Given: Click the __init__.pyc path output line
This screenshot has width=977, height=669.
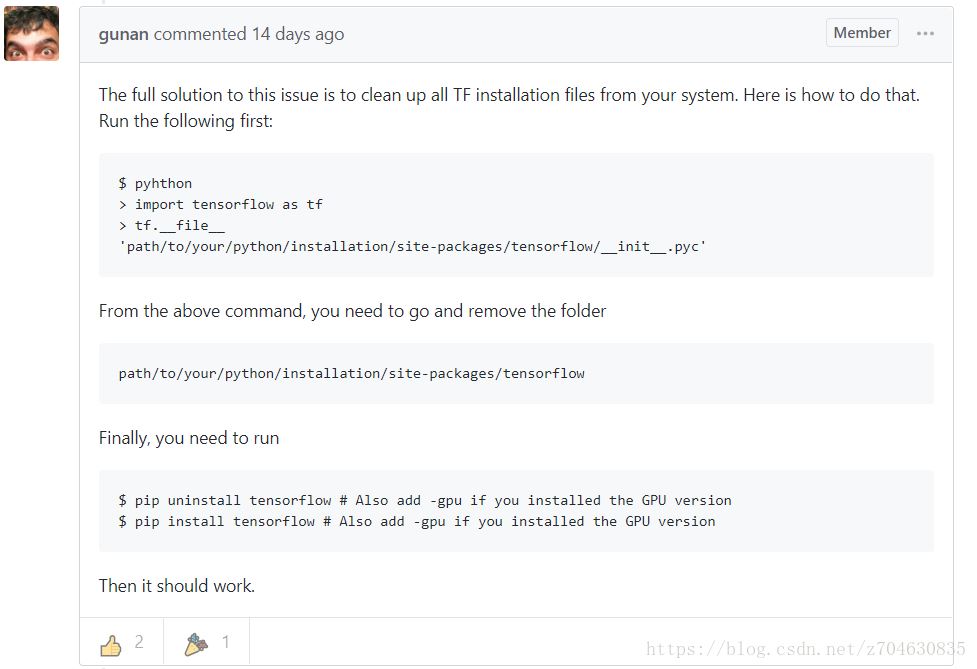Looking at the screenshot, I should click(x=412, y=246).
